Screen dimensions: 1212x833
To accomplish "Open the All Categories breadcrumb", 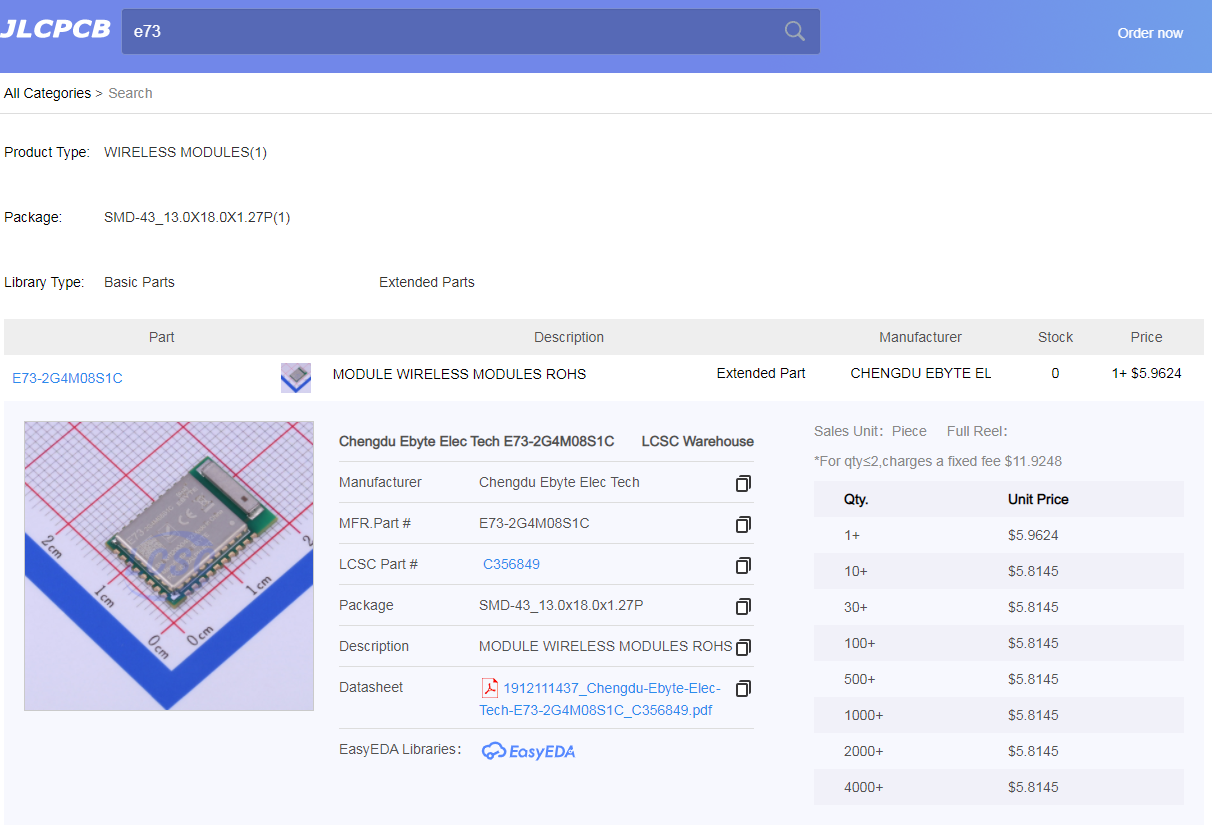I will (47, 93).
